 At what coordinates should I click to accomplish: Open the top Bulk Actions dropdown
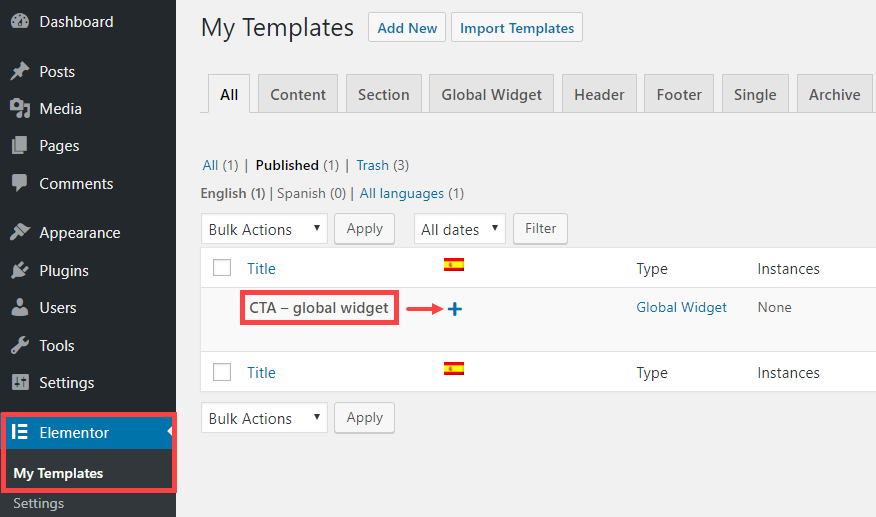coord(264,229)
